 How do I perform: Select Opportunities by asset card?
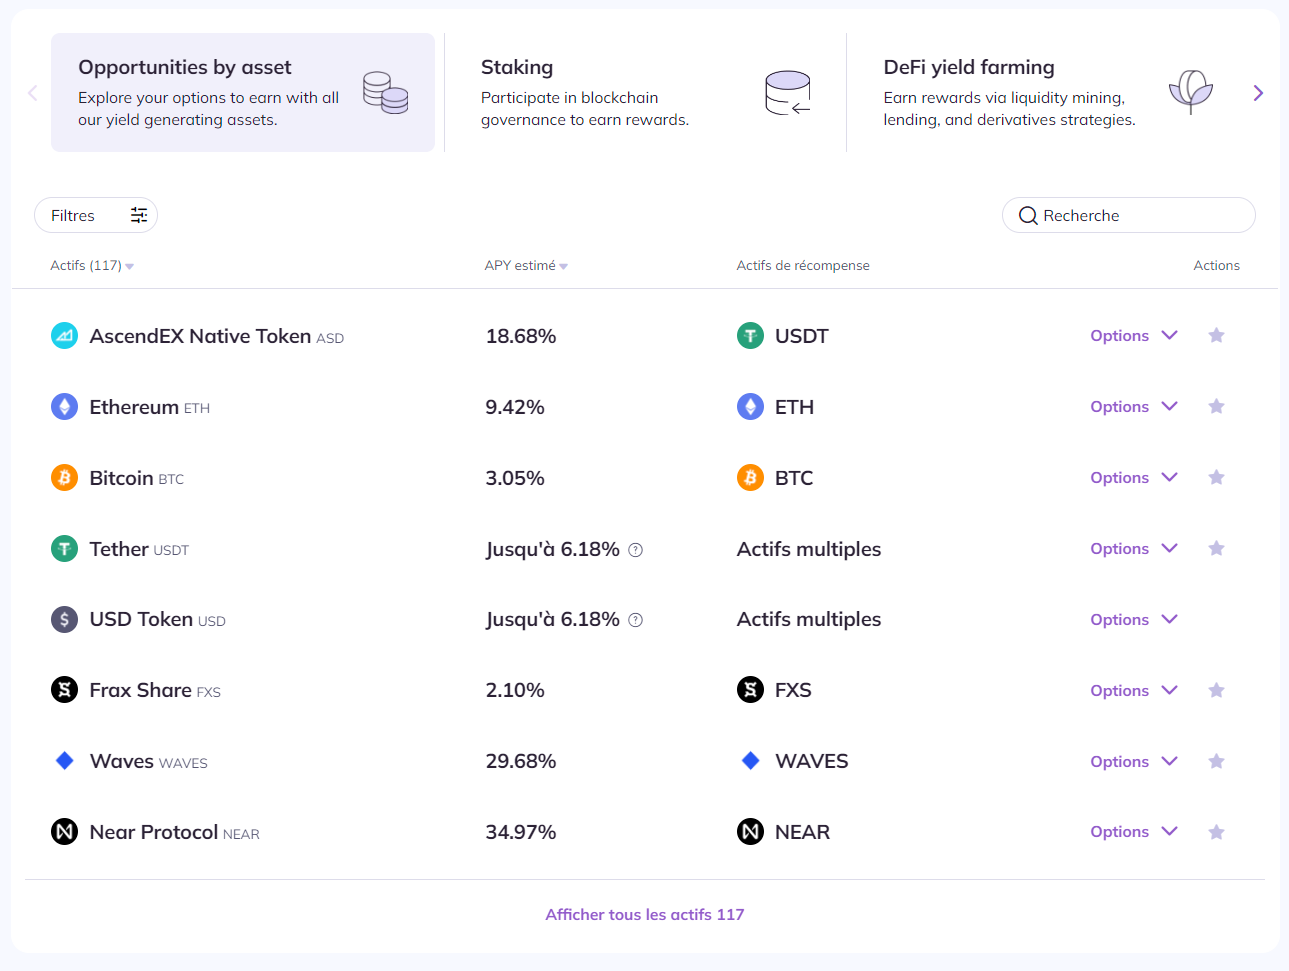(243, 92)
